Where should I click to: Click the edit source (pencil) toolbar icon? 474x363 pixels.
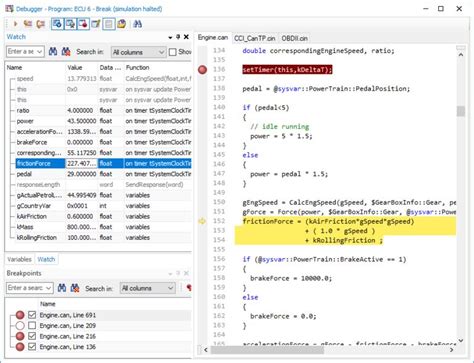pos(96,24)
